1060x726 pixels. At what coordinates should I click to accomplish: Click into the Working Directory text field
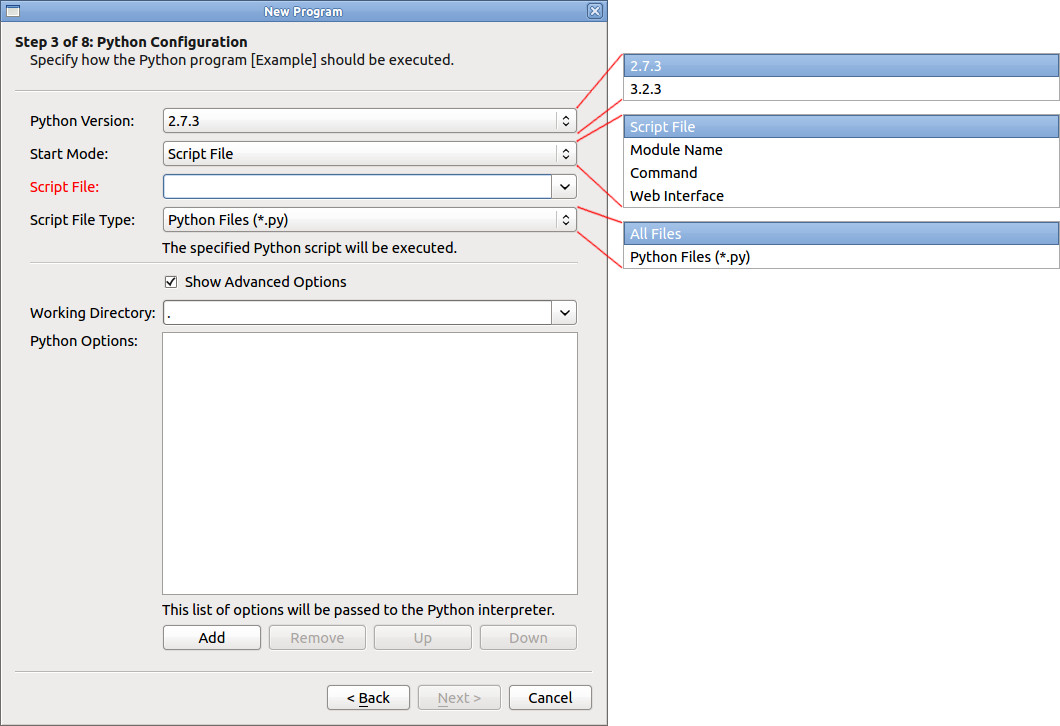coord(358,313)
